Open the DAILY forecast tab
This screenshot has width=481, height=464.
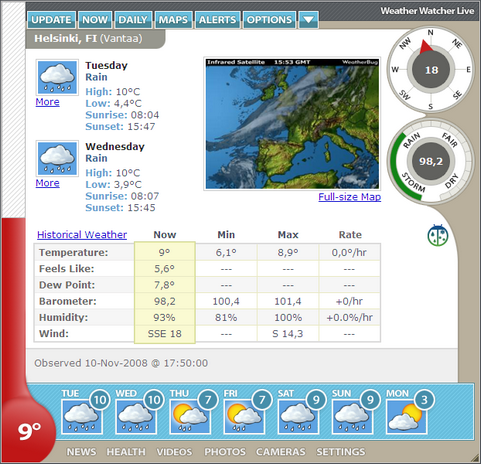(133, 20)
